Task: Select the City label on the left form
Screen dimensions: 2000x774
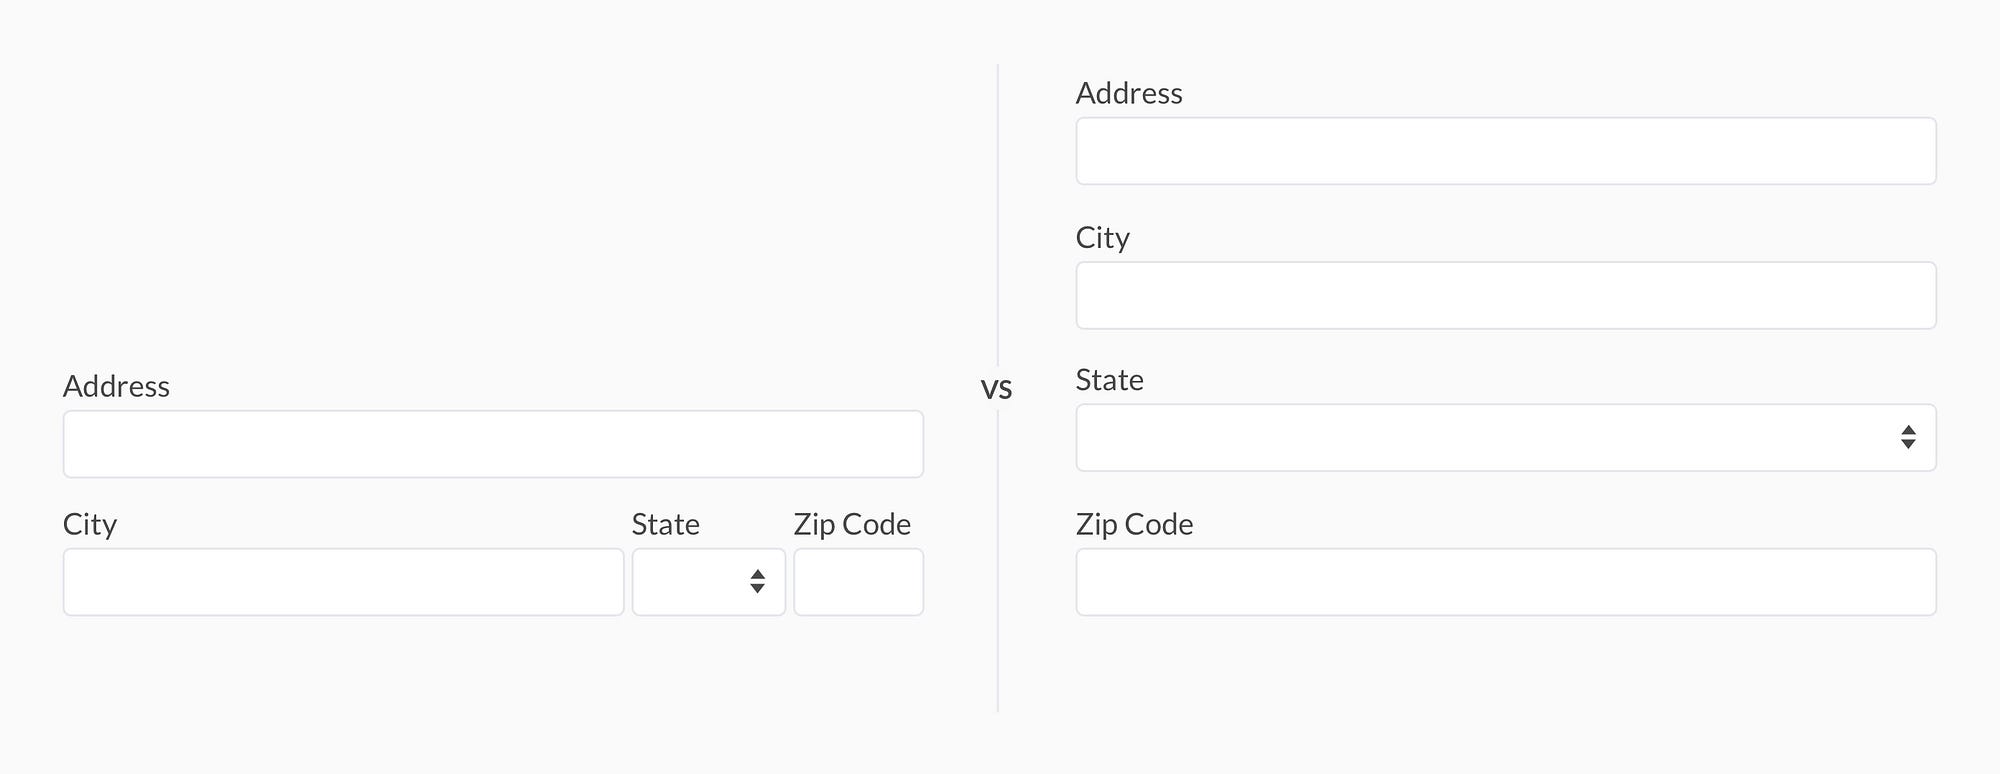Action: pyautogui.click(x=89, y=523)
